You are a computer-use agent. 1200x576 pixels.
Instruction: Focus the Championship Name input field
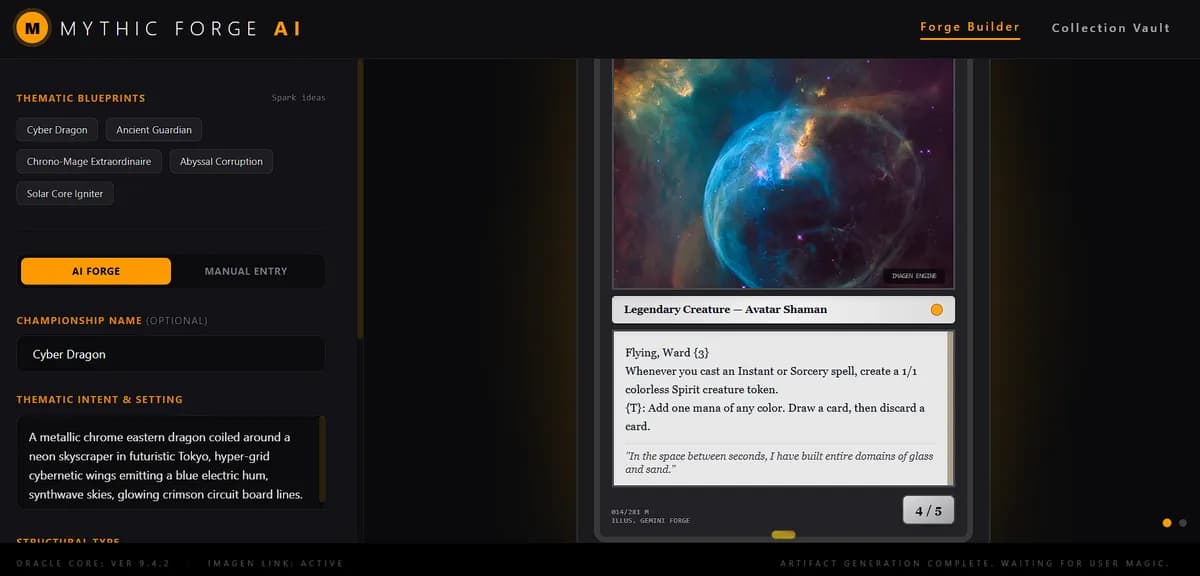[x=170, y=354]
